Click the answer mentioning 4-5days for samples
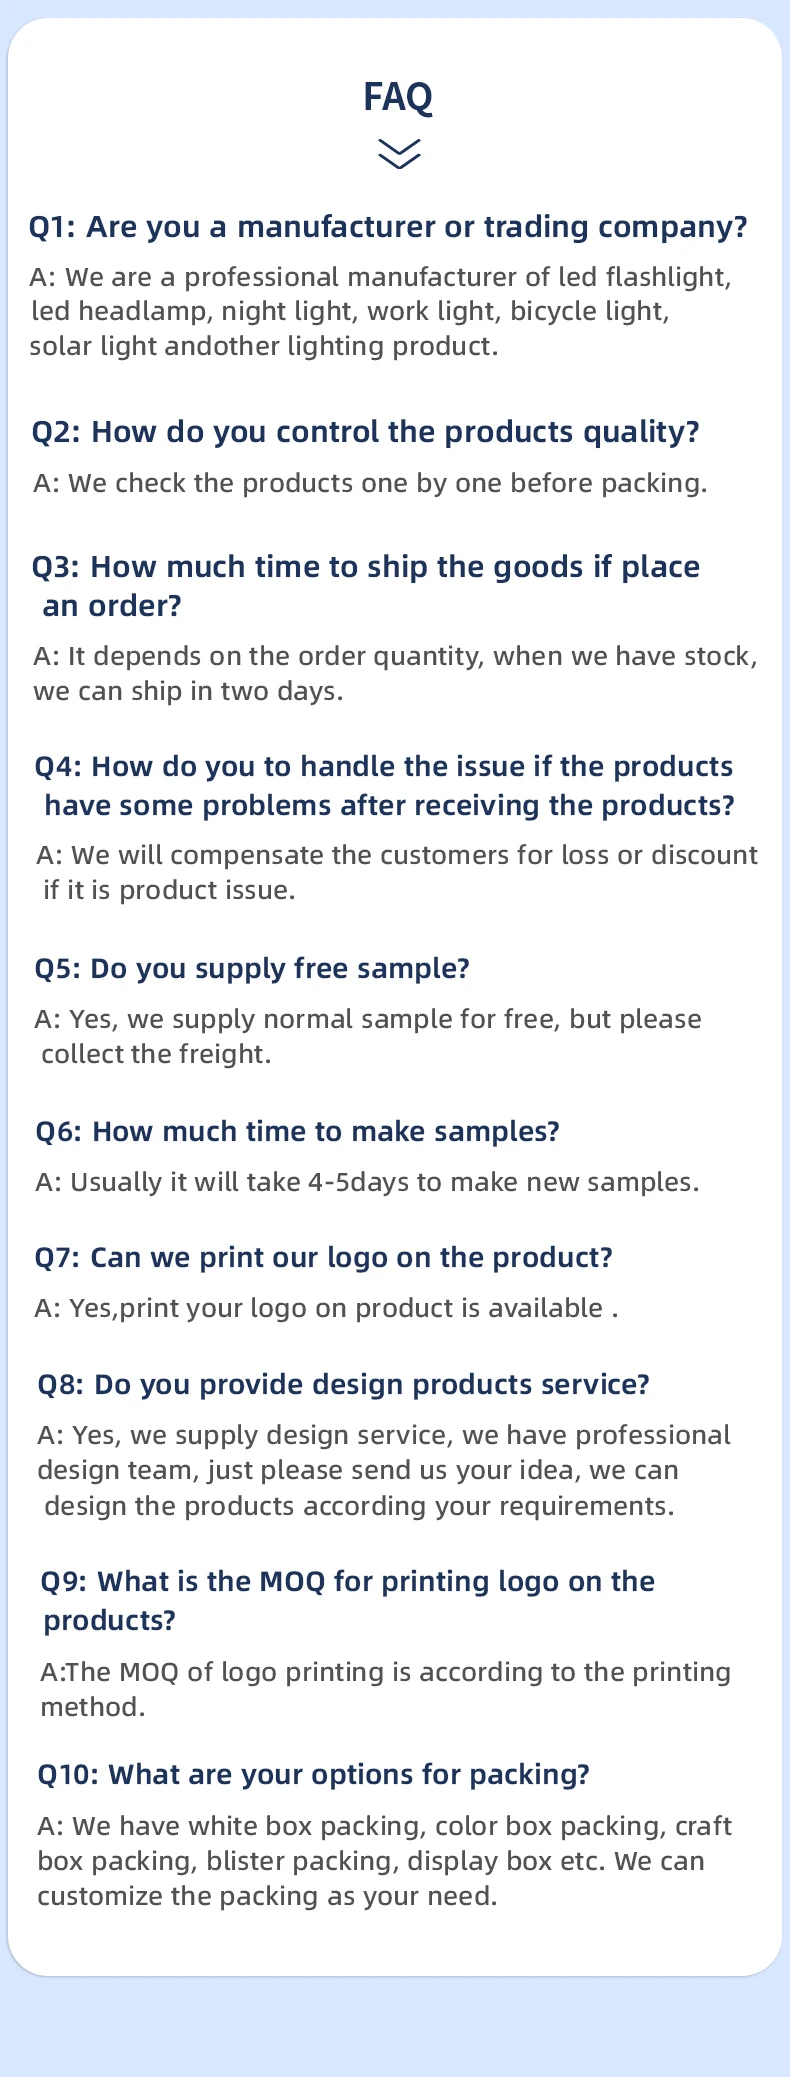790x2077 pixels. point(367,1183)
